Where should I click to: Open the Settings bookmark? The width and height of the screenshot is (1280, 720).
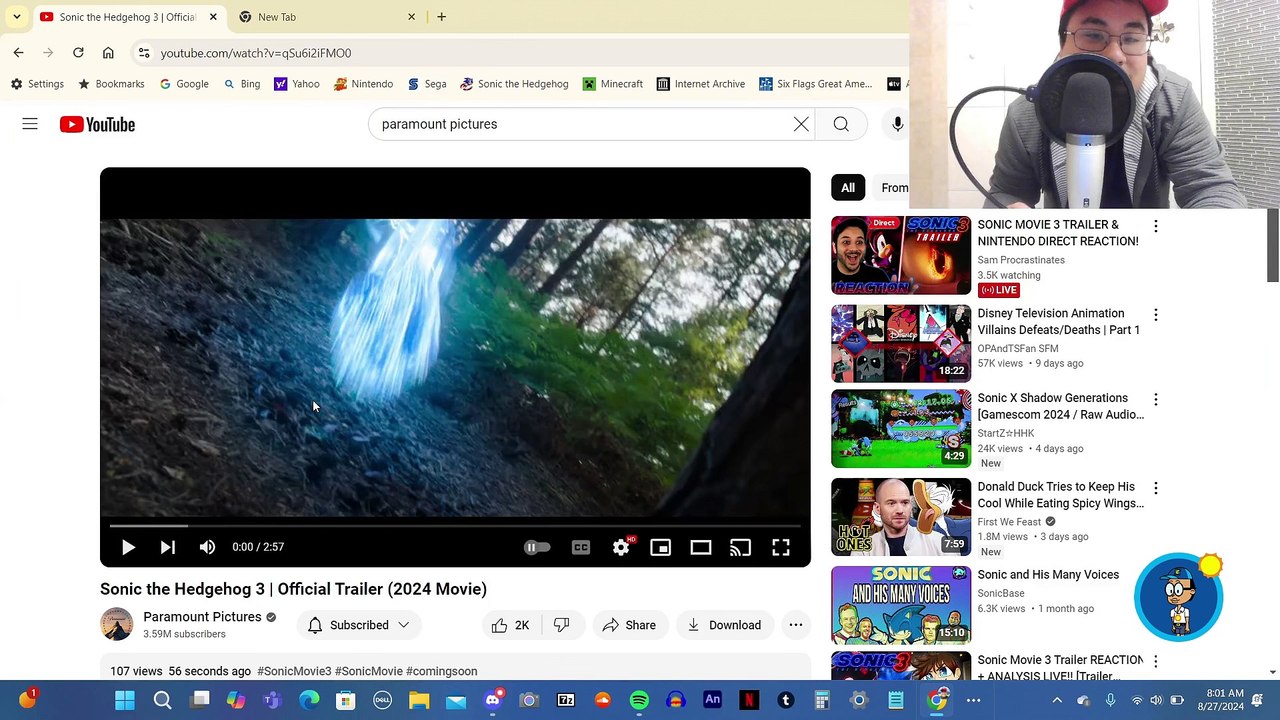(x=37, y=84)
